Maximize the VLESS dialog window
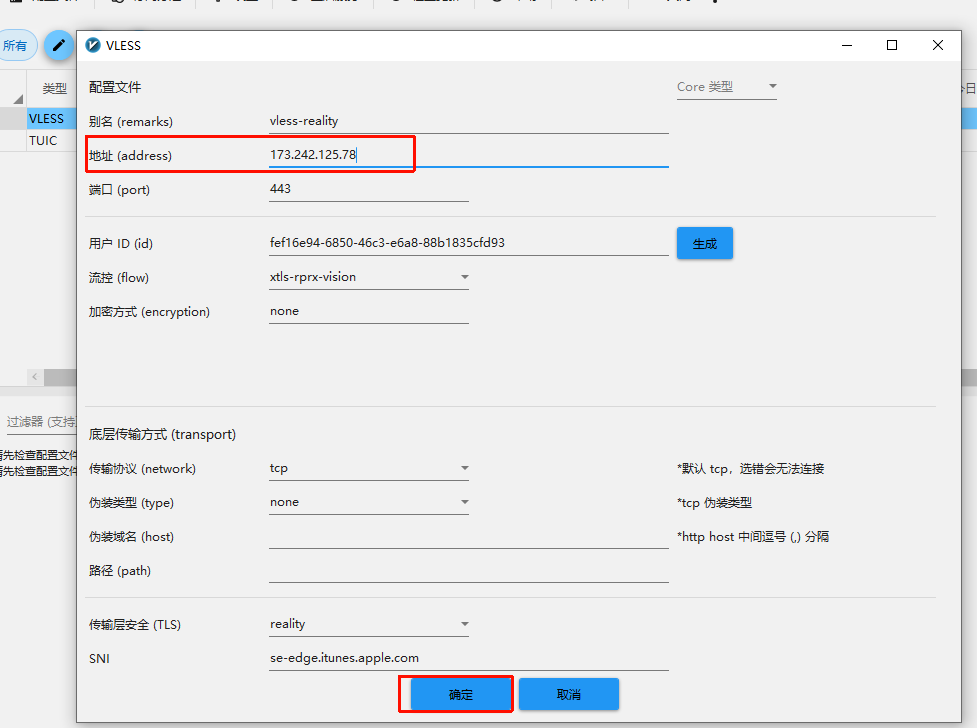977x728 pixels. point(892,45)
